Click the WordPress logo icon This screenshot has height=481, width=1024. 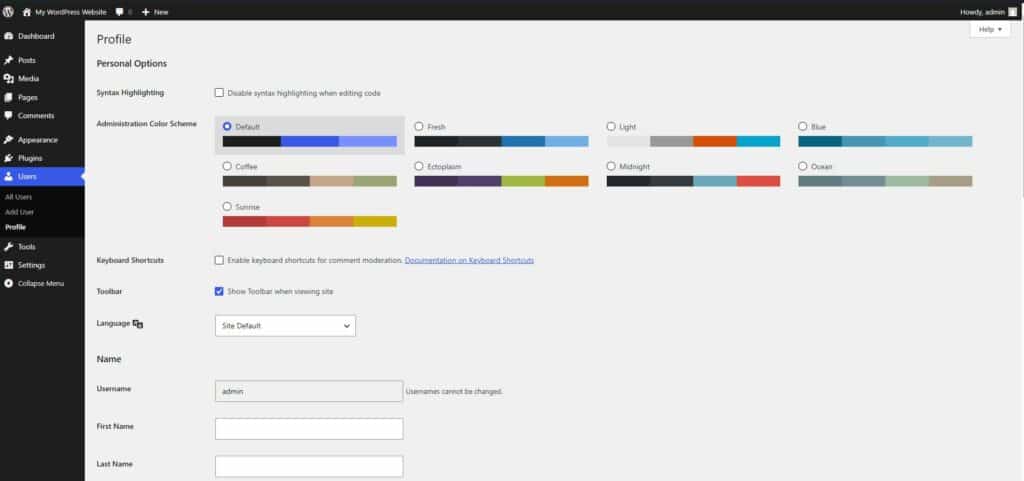coord(9,11)
